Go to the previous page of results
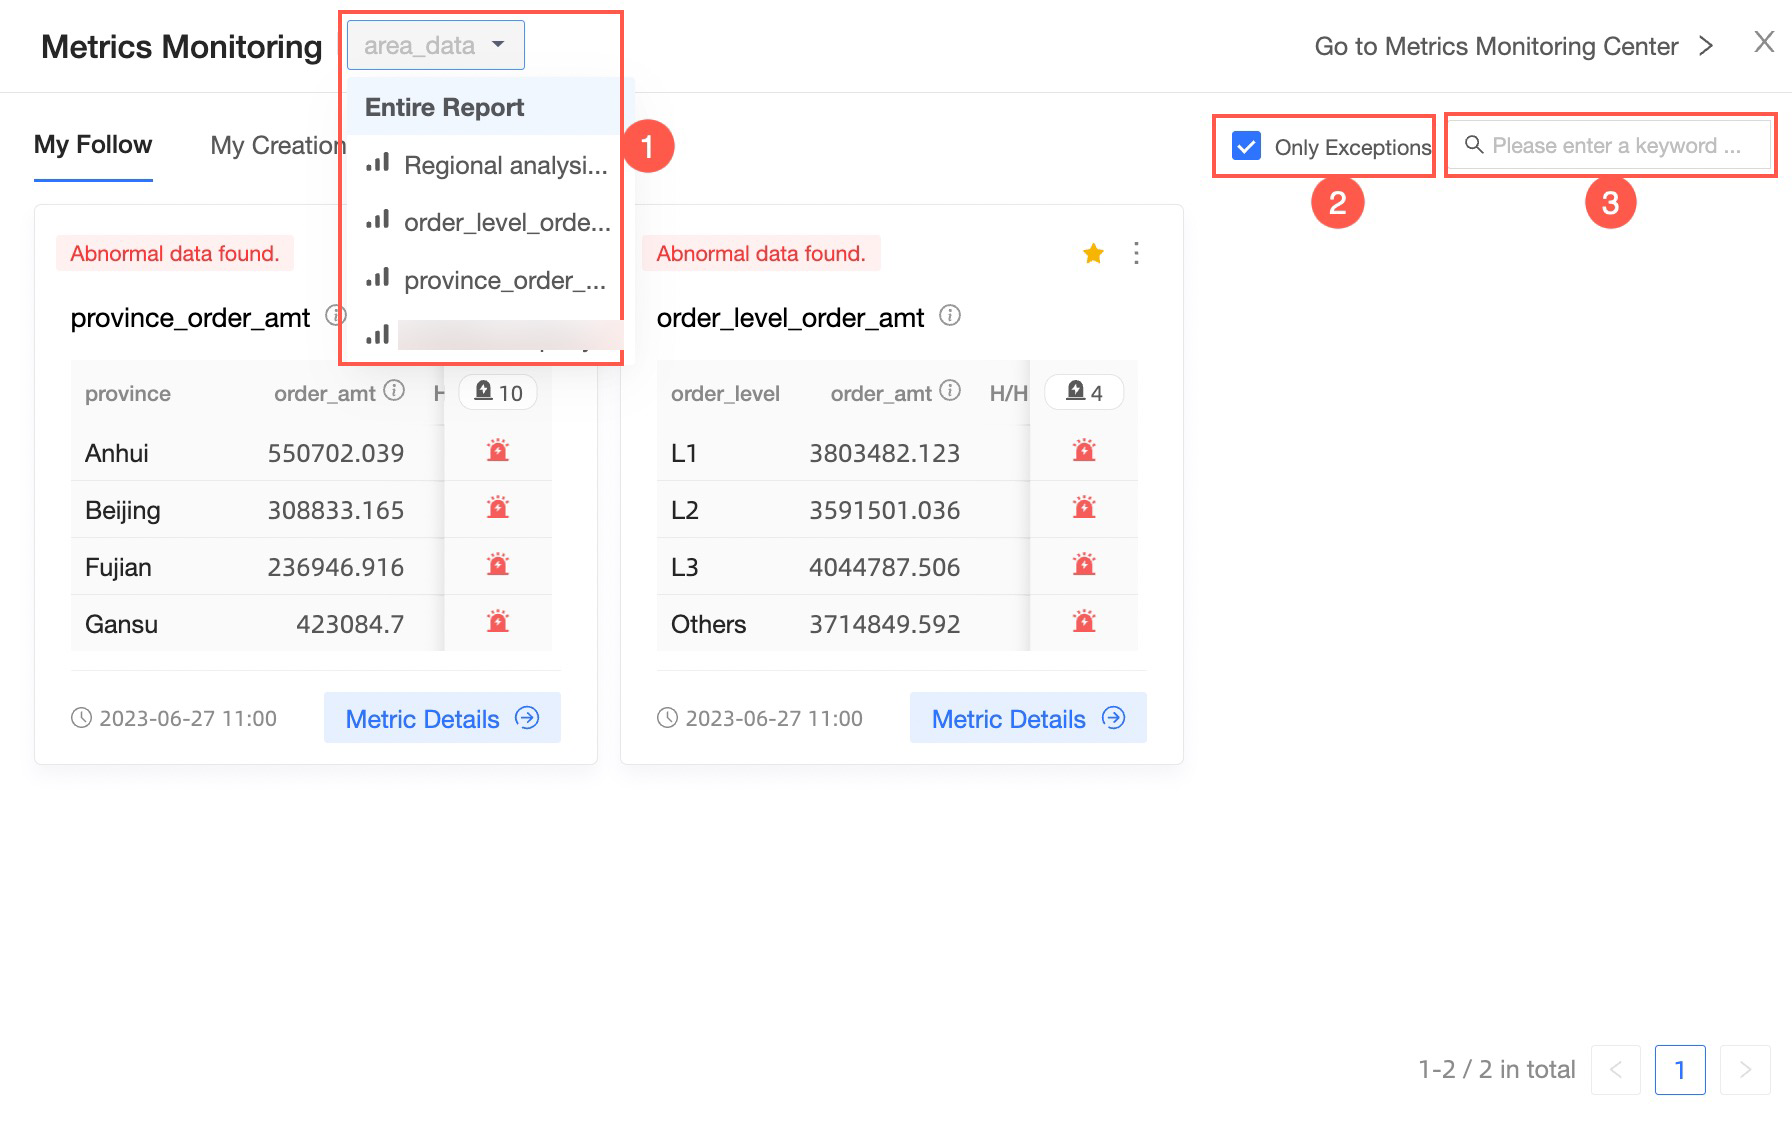This screenshot has height=1142, width=1792. [x=1616, y=1070]
